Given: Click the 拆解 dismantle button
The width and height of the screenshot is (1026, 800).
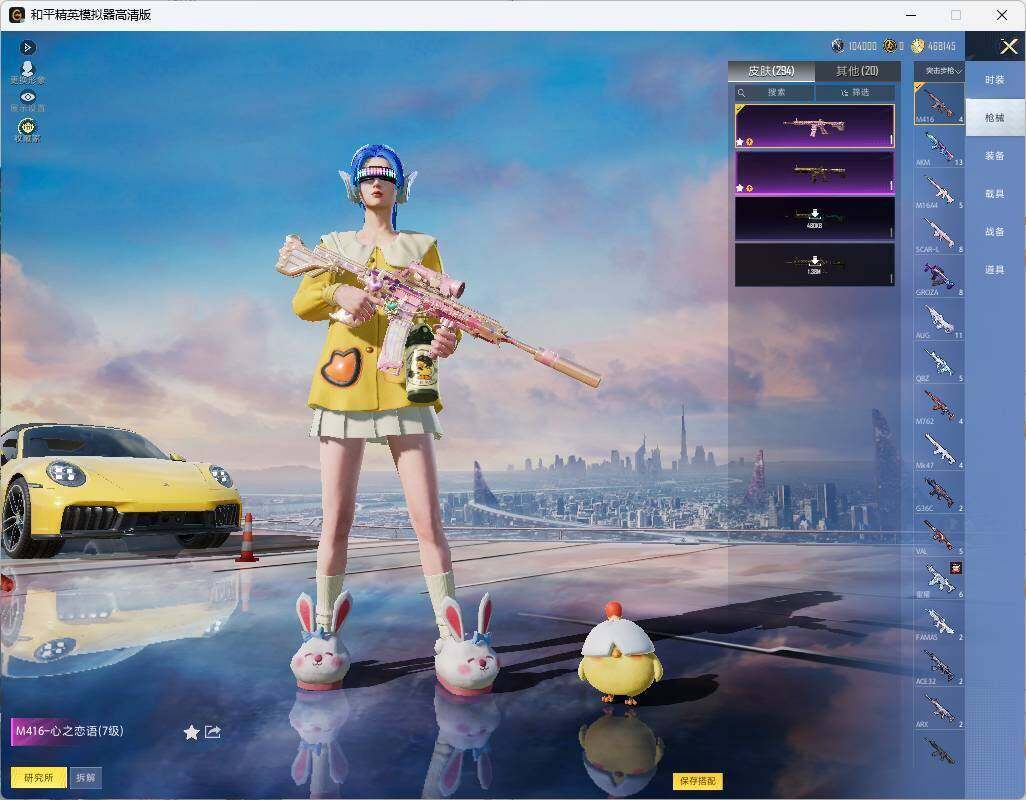Looking at the screenshot, I should (x=86, y=777).
